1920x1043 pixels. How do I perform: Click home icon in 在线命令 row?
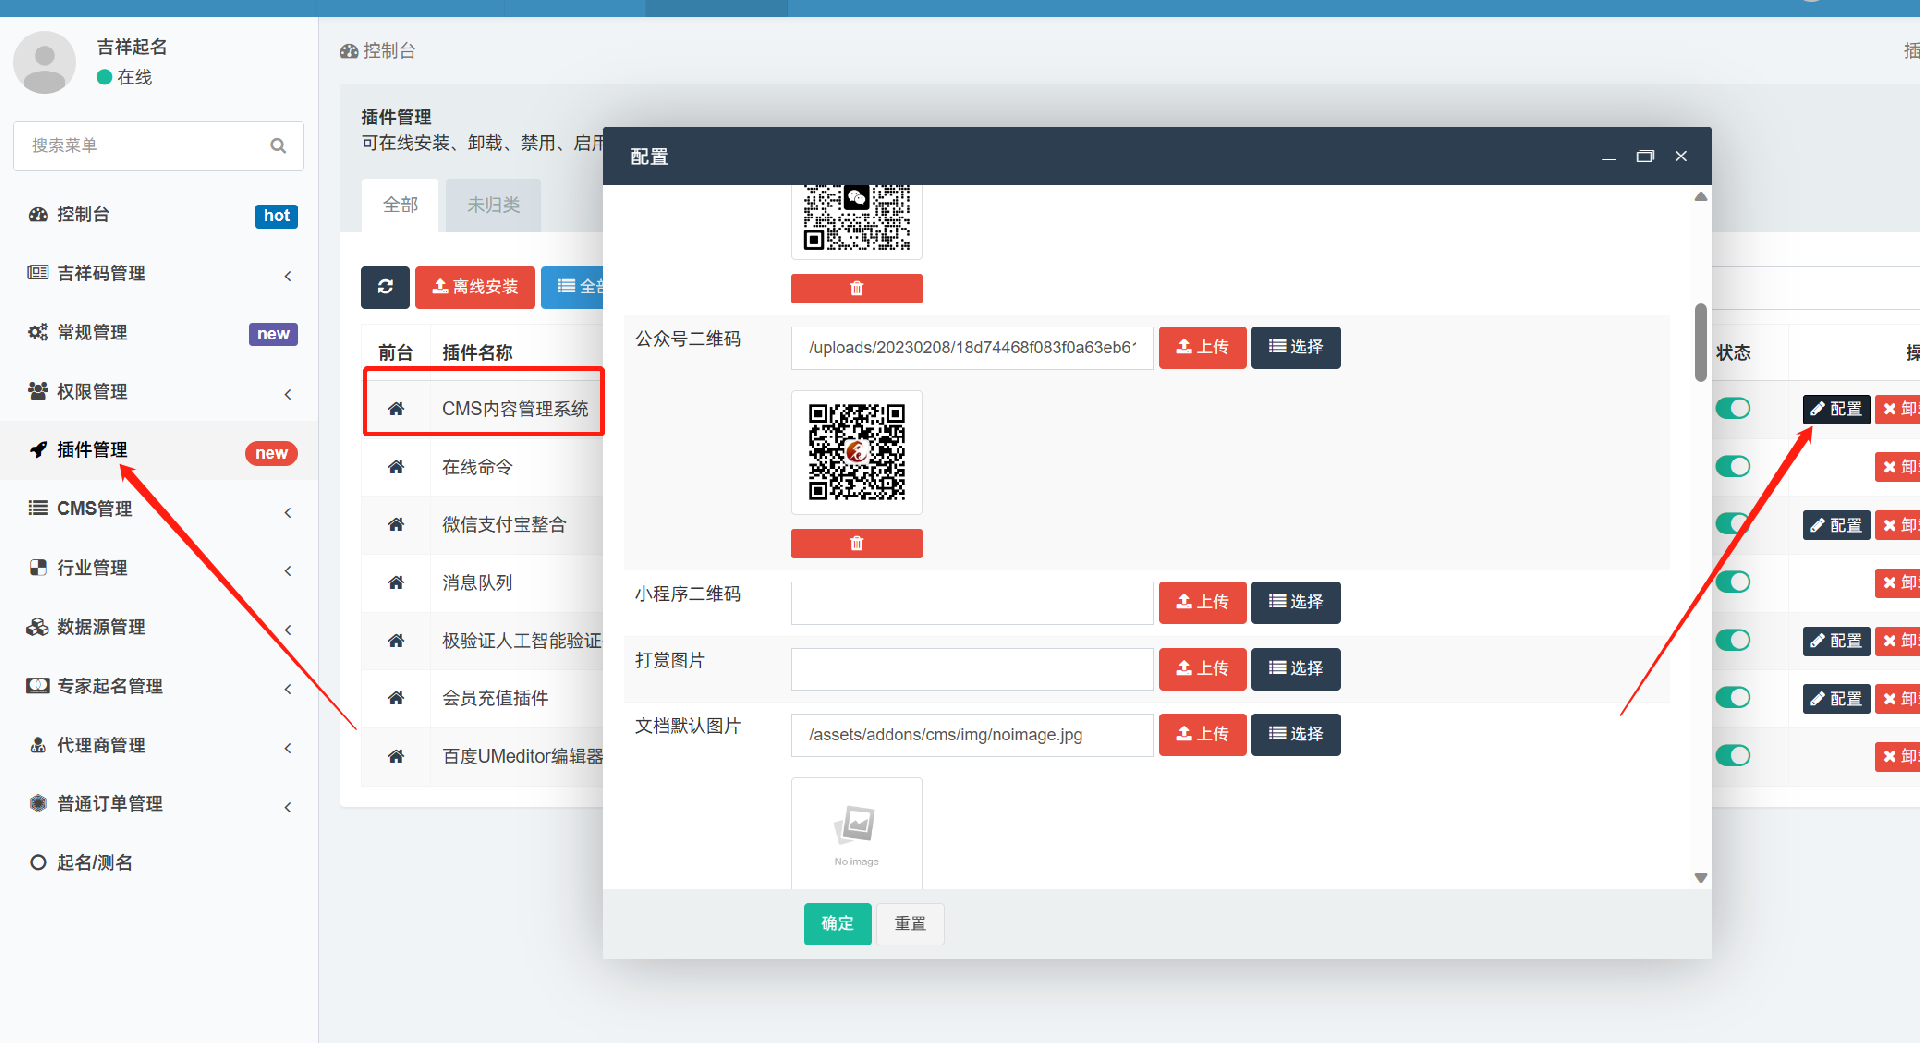(x=396, y=467)
